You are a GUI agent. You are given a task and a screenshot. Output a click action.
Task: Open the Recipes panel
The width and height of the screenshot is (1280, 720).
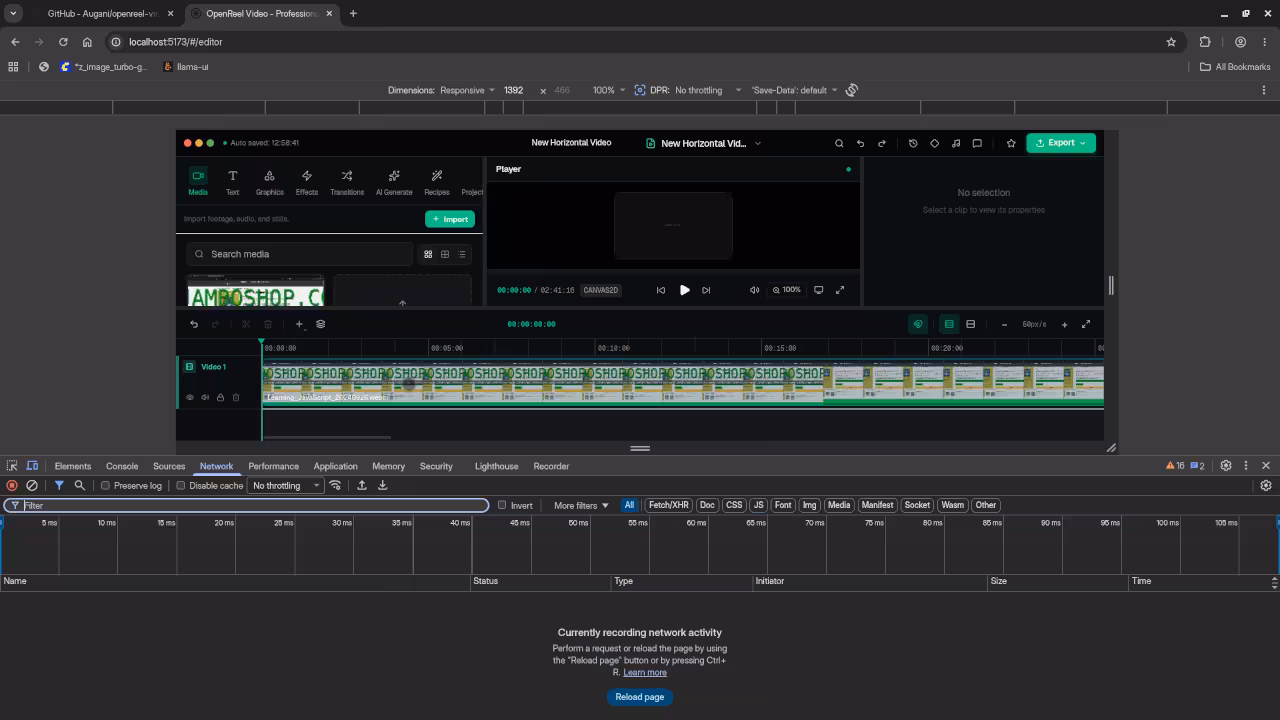coord(437,182)
